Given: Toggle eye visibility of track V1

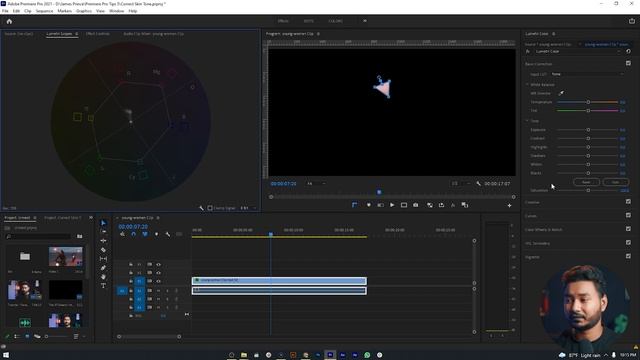Looking at the screenshot, I should point(158,281).
